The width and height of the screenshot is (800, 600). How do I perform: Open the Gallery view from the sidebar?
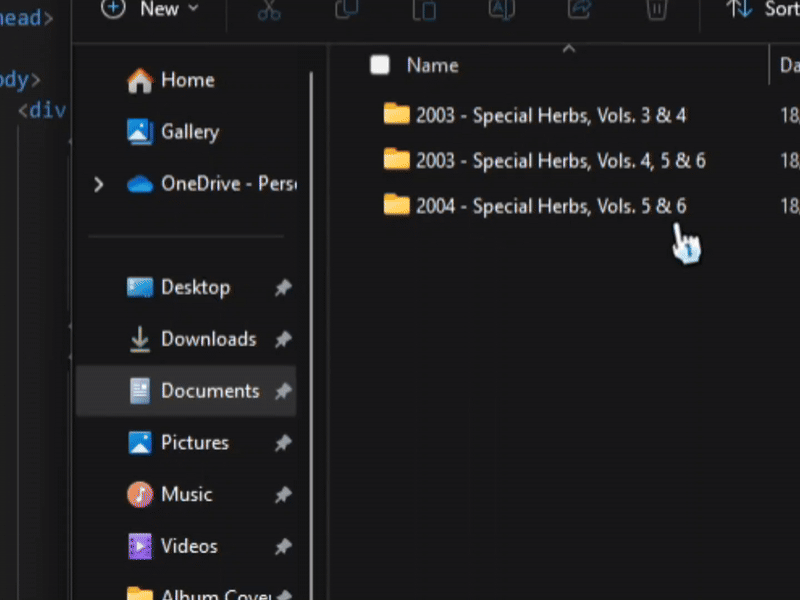(190, 132)
